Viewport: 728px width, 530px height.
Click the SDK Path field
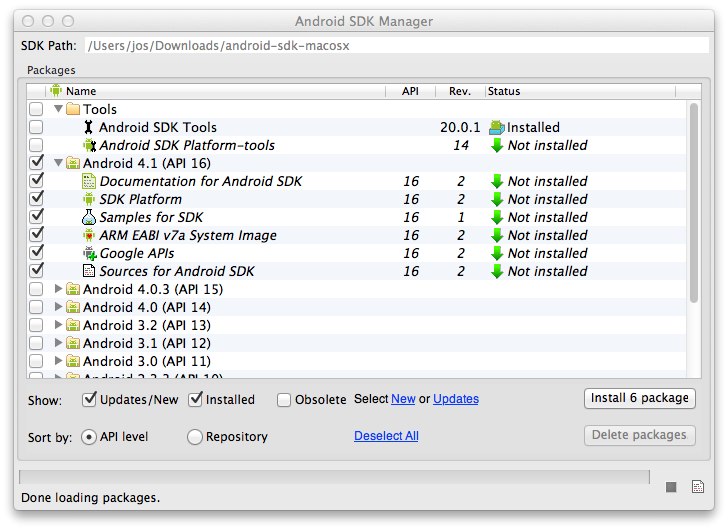[397, 45]
